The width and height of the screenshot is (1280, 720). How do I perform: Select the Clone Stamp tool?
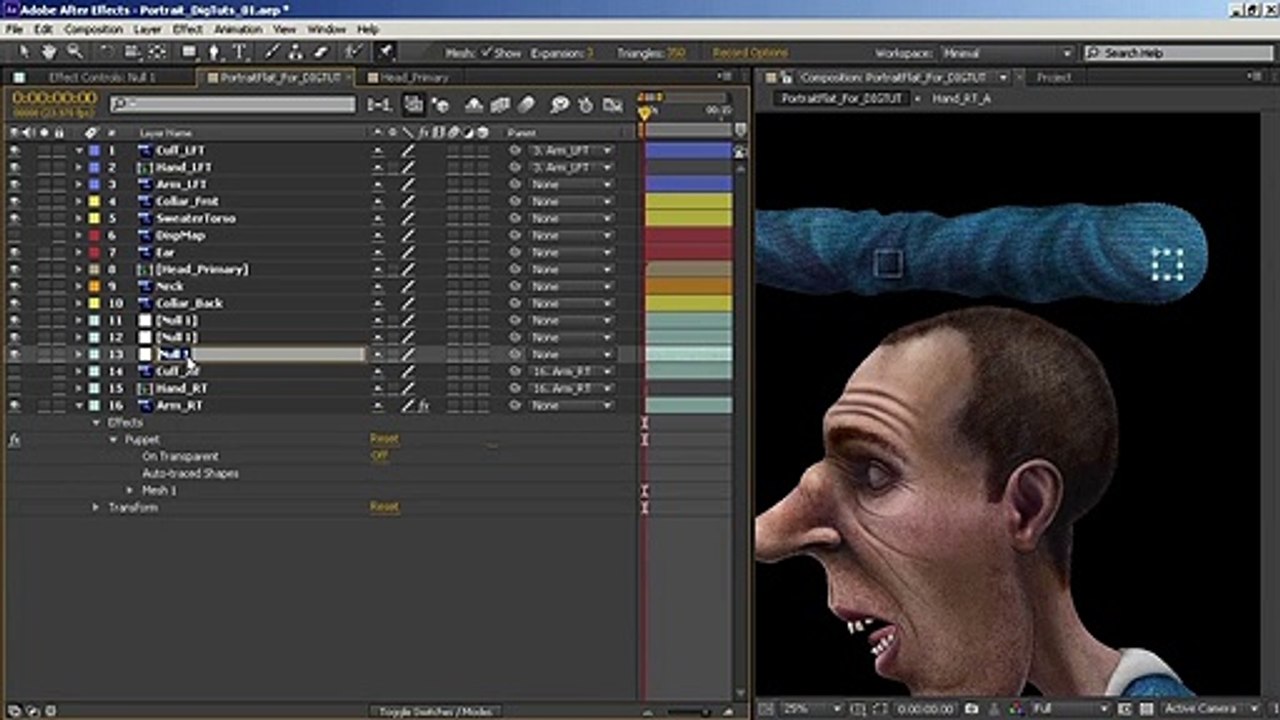click(x=297, y=52)
